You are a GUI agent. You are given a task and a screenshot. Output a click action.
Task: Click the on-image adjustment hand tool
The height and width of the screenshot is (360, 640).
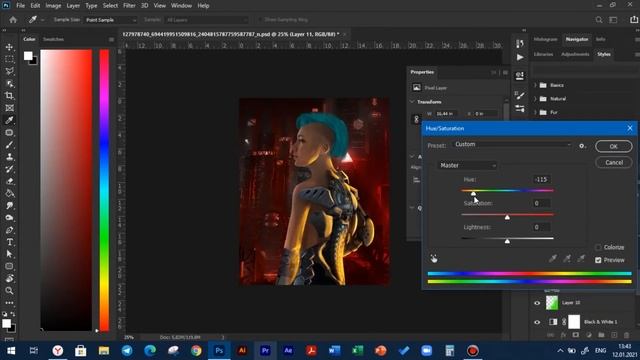coord(433,258)
